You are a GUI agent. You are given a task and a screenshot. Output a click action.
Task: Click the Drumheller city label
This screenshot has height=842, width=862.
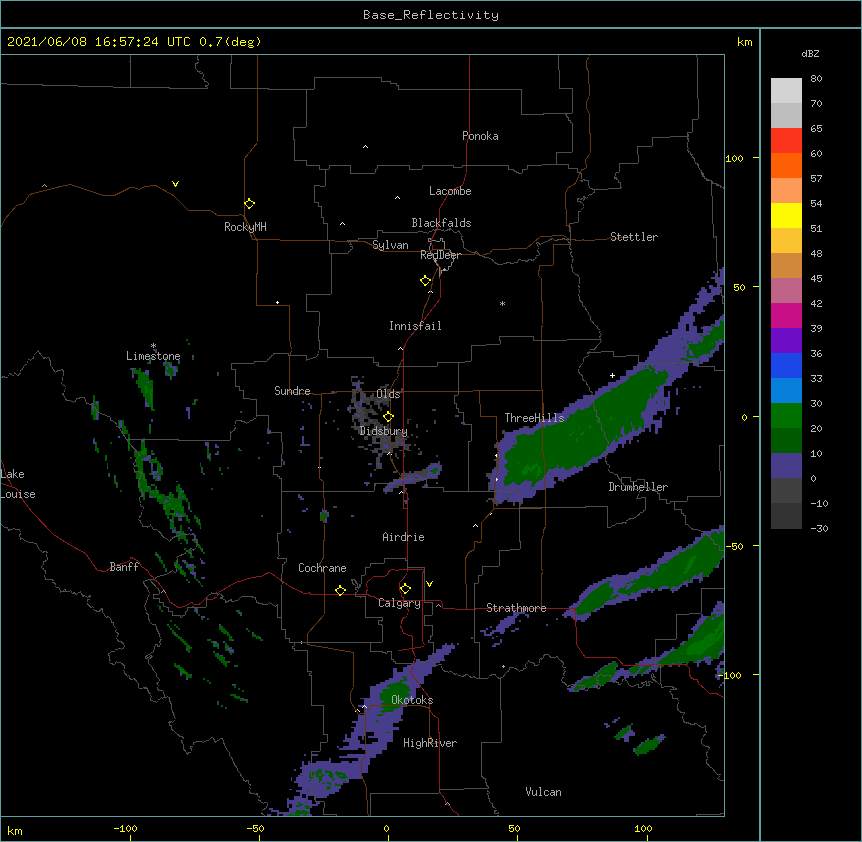pyautogui.click(x=638, y=487)
